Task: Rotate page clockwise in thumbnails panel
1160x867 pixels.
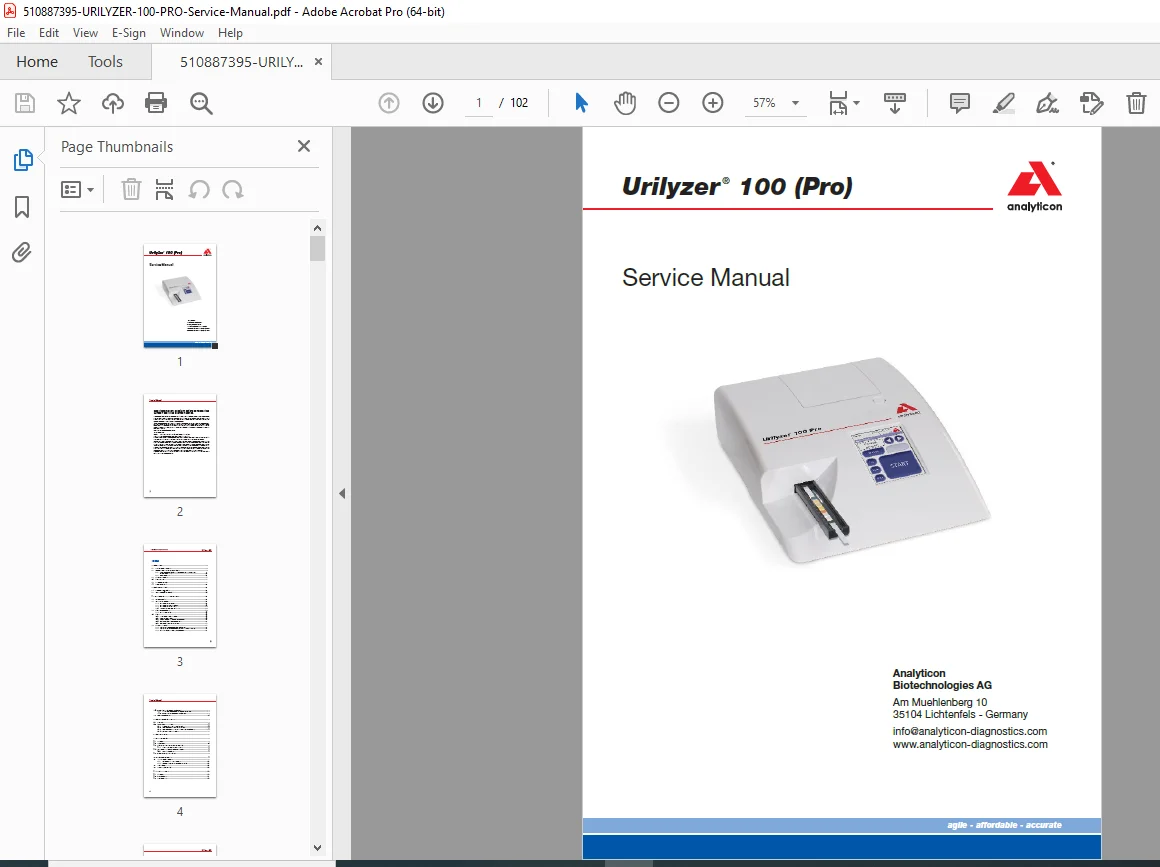Action: [233, 189]
